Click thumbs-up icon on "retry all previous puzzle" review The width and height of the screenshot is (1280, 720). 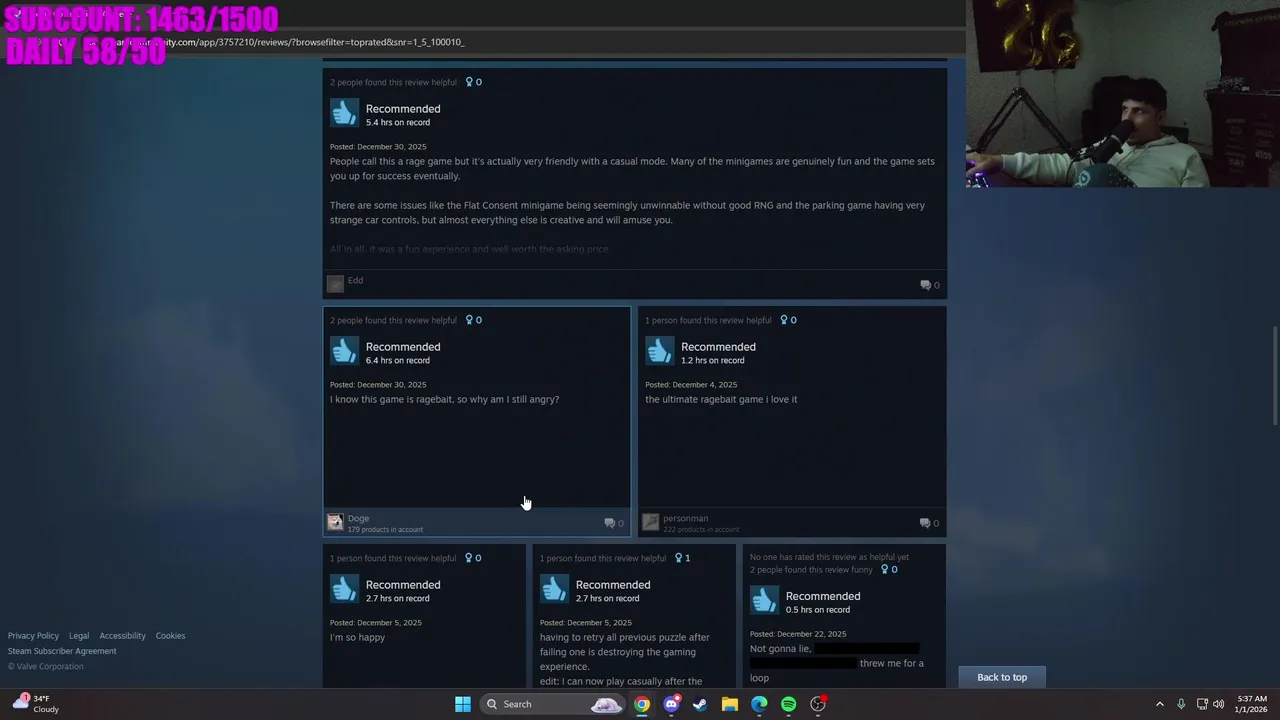click(554, 589)
